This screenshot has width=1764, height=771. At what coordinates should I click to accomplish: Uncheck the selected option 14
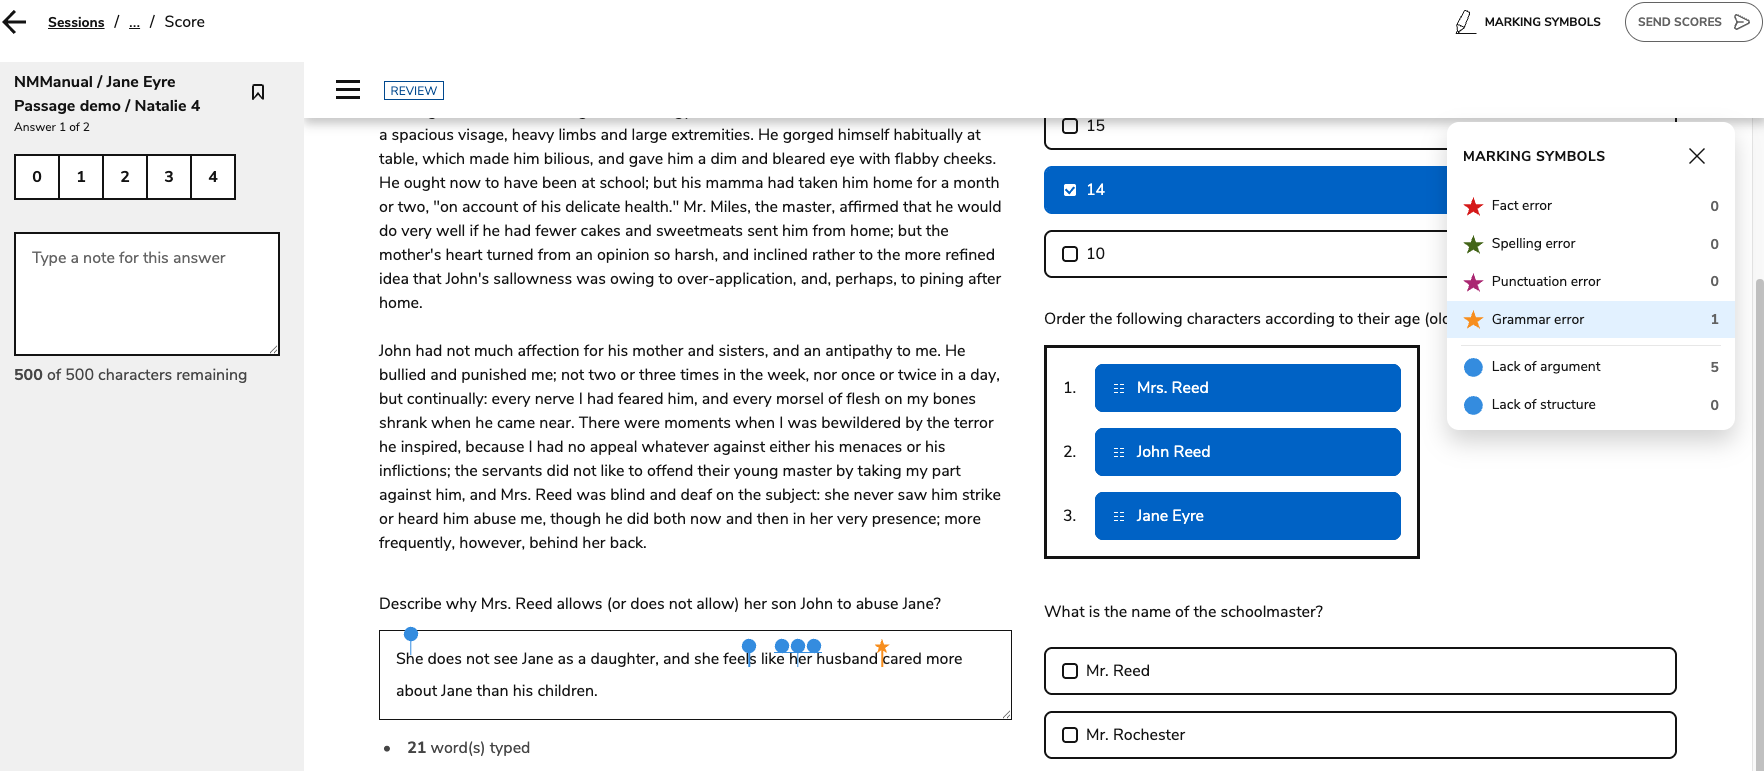coord(1070,190)
